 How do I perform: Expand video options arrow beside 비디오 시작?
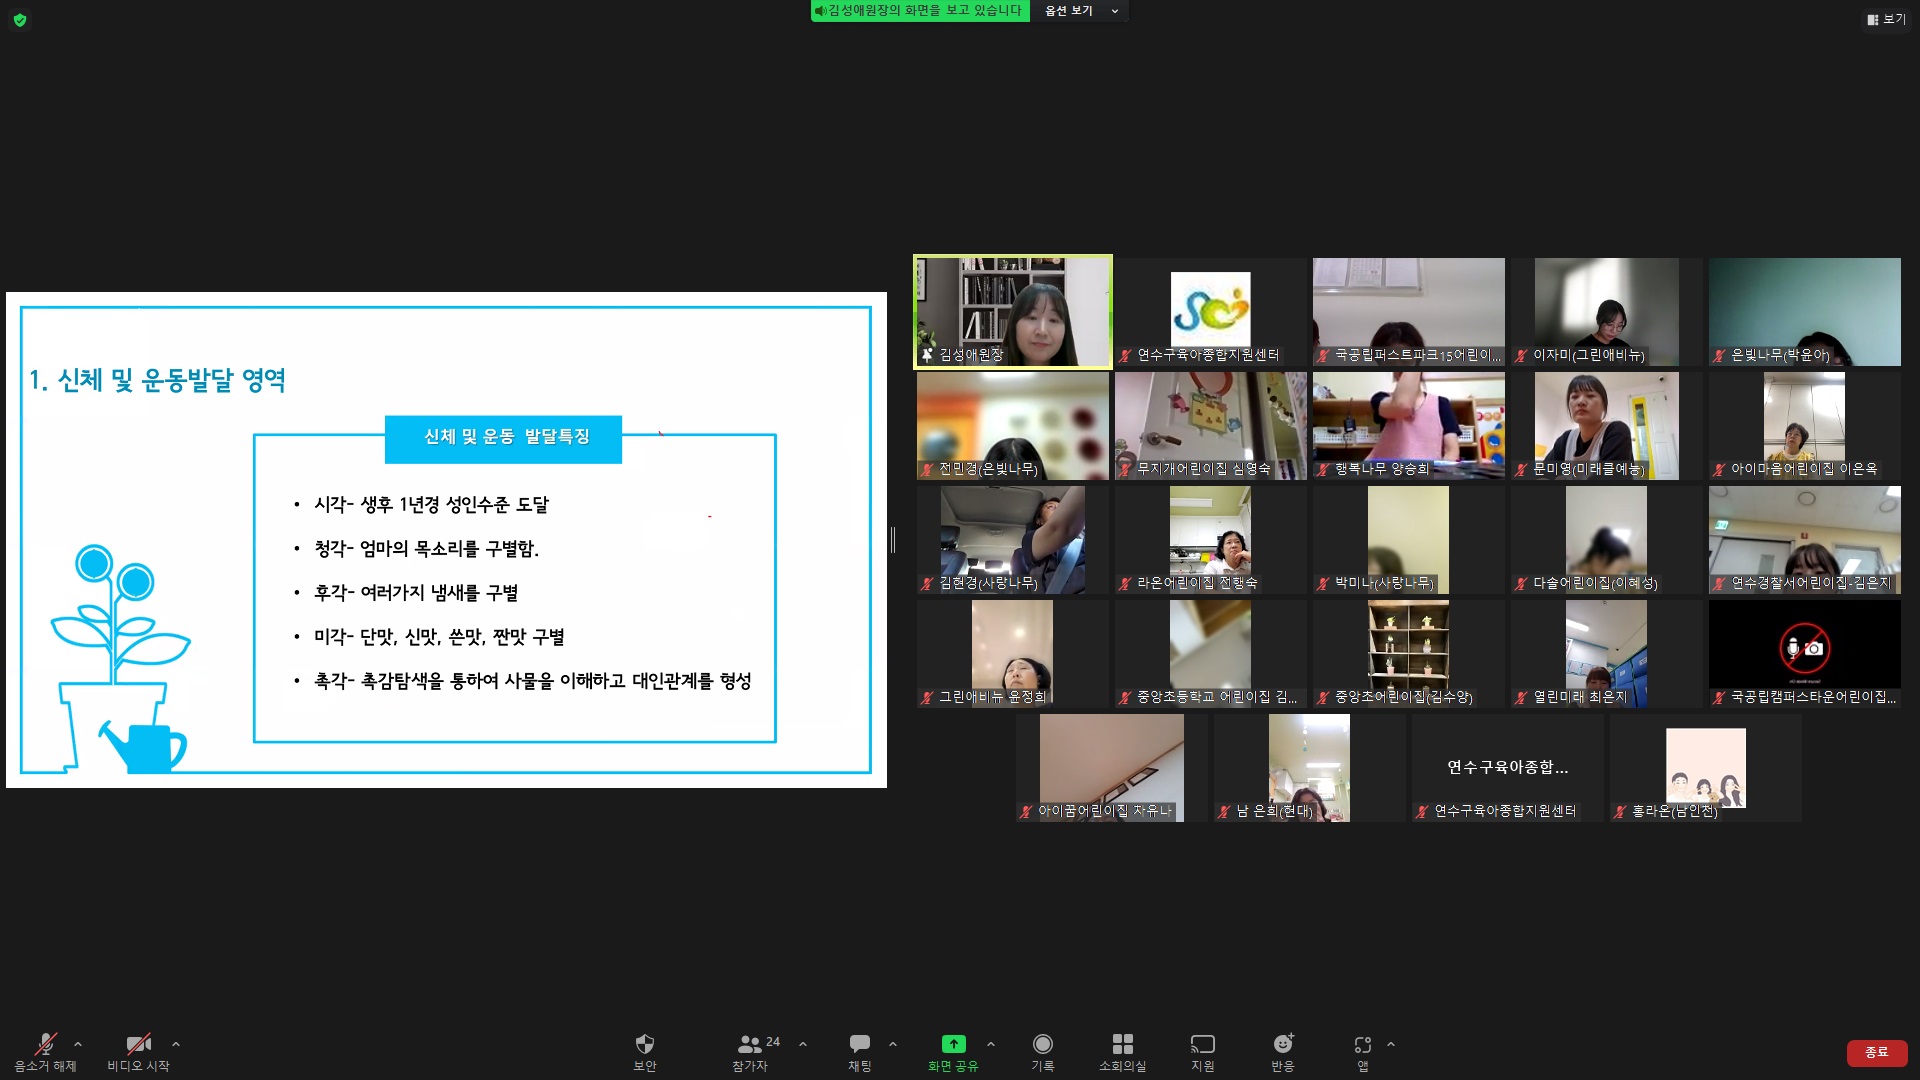[176, 1044]
